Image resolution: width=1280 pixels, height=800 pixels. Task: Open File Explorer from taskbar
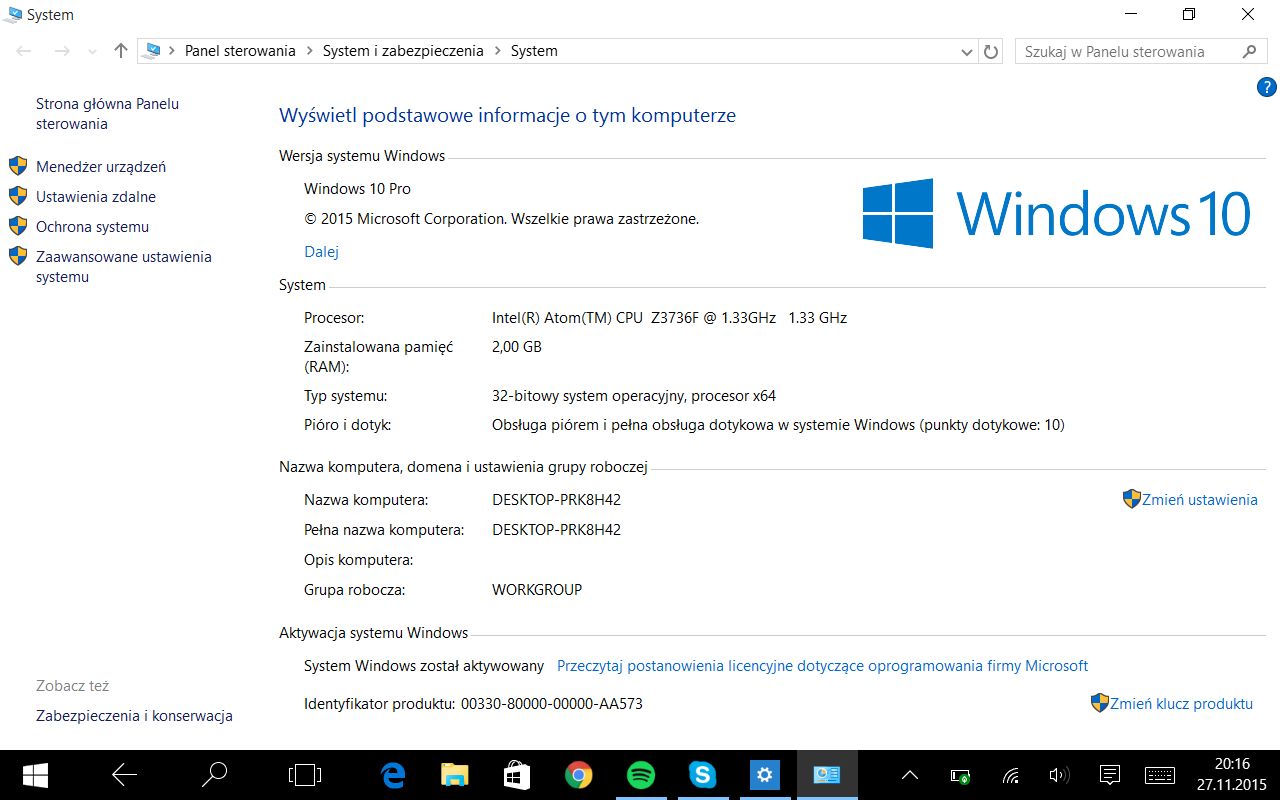(x=455, y=775)
